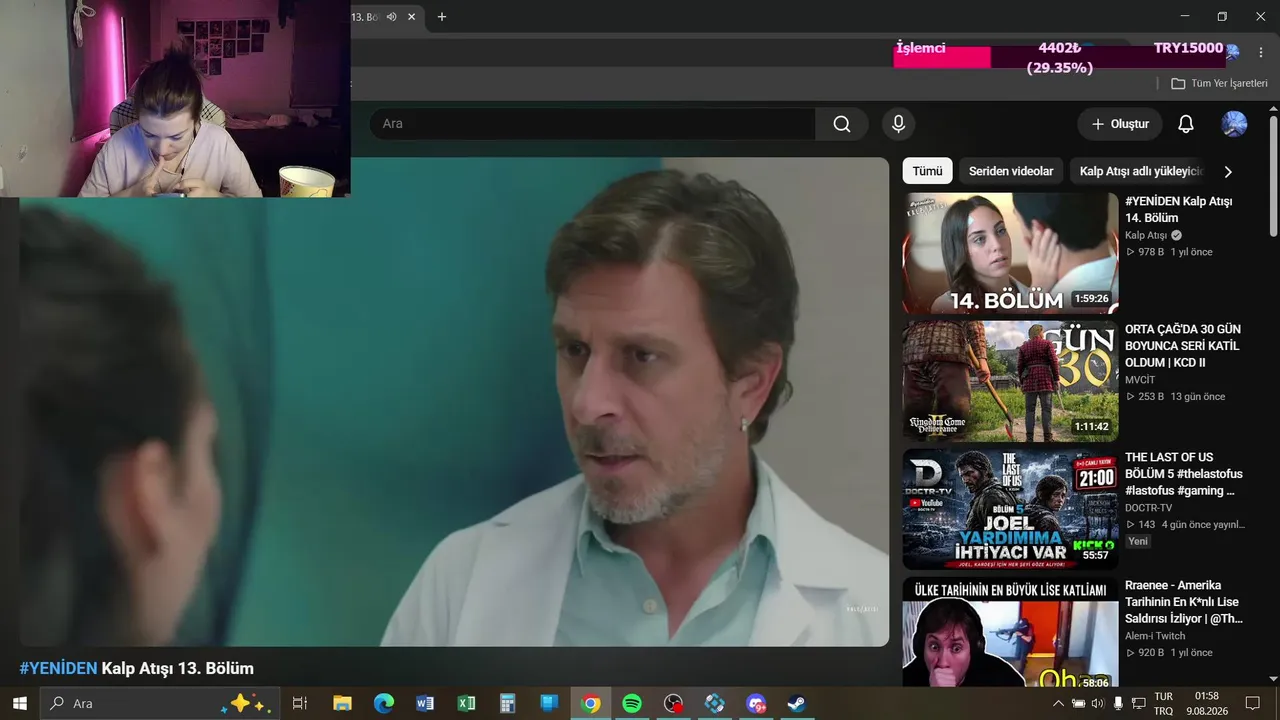This screenshot has width=1280, height=720.
Task: Click the #YENİDEN hashtag in the video title
Action: (x=58, y=668)
